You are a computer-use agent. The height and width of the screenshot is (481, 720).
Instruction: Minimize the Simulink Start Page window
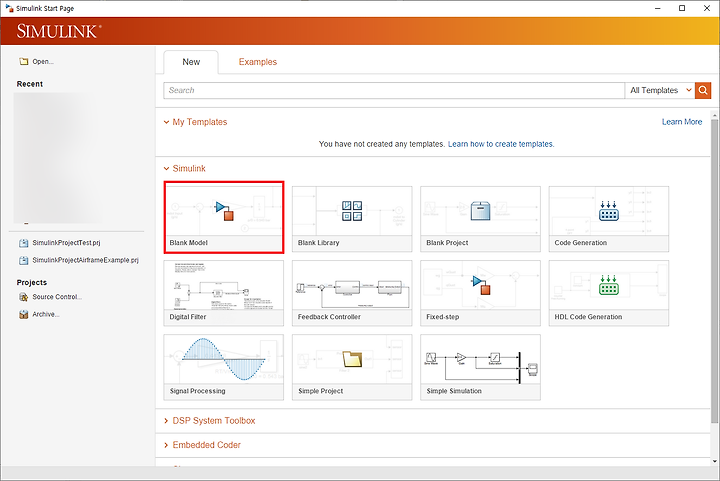click(658, 8)
